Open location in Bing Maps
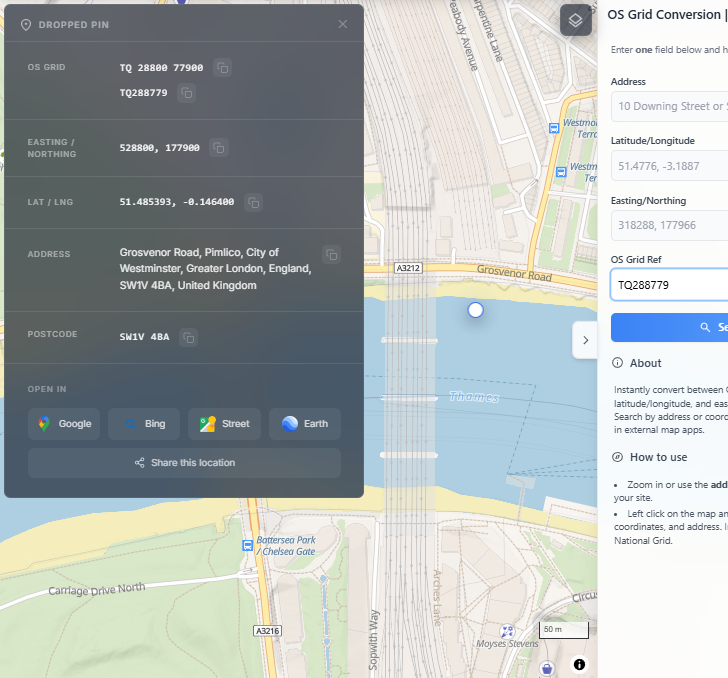Screen dimensions: 728x678 coord(144,424)
